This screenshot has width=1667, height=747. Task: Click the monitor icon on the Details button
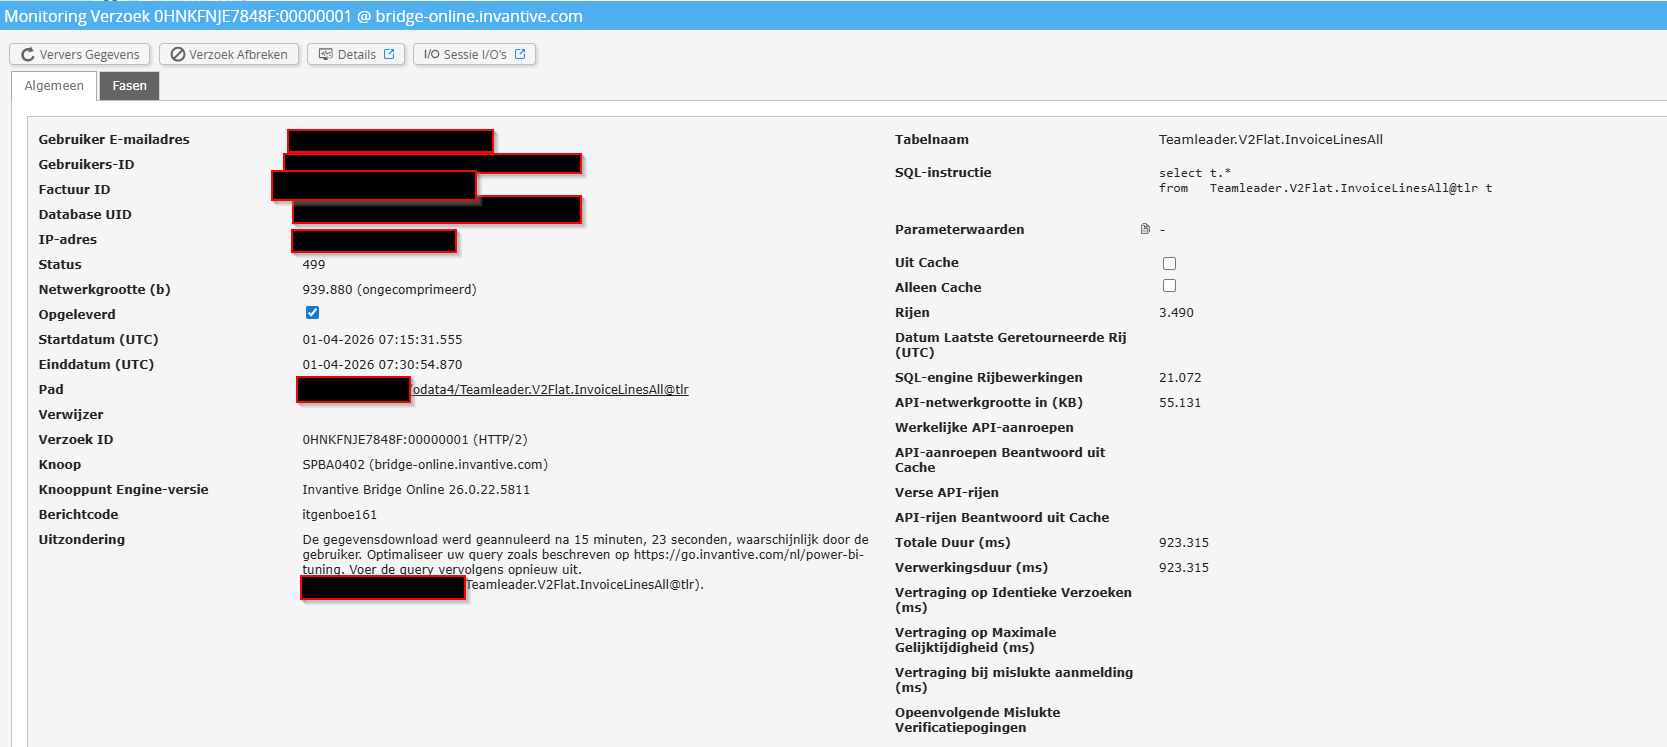325,55
